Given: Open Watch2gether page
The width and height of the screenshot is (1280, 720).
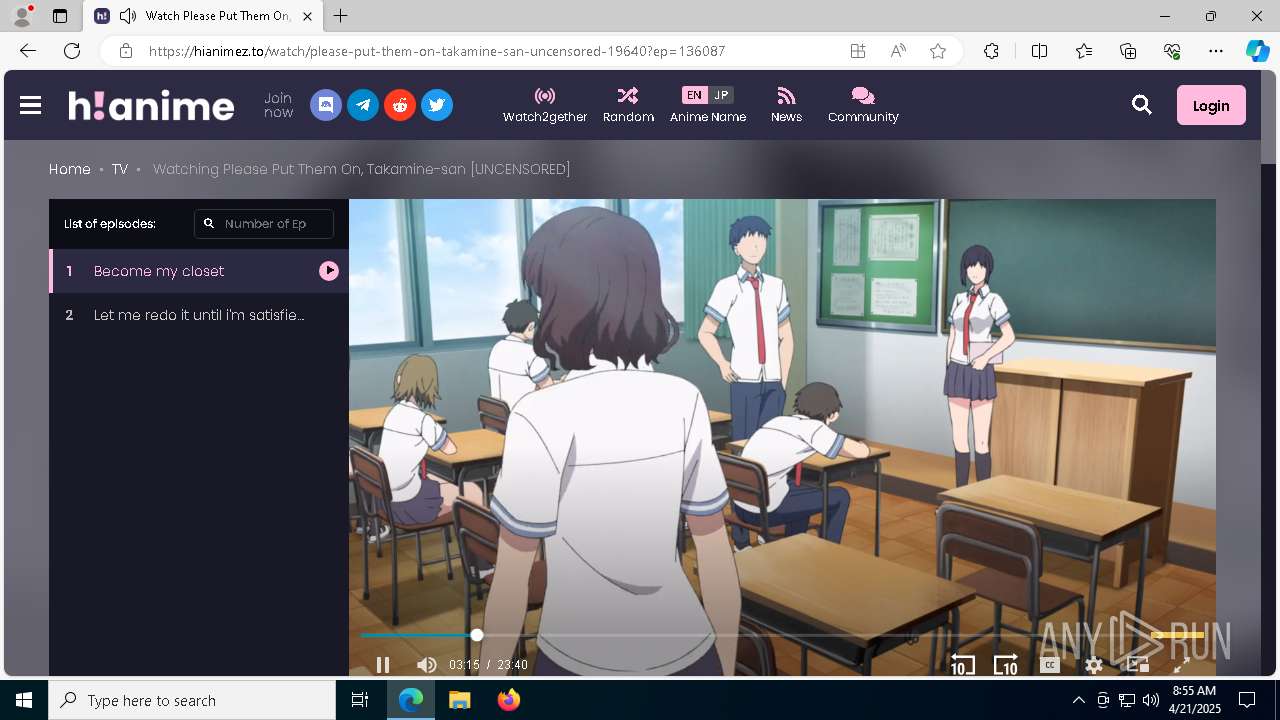Looking at the screenshot, I should 545,105.
